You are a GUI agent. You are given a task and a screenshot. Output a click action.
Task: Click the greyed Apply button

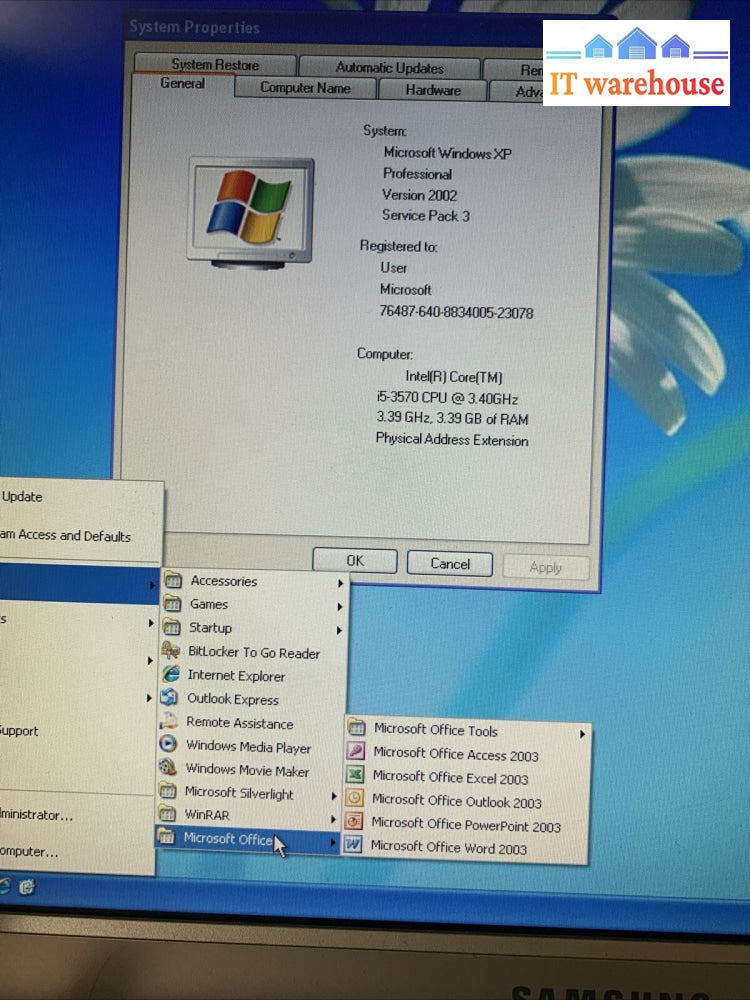tap(545, 567)
